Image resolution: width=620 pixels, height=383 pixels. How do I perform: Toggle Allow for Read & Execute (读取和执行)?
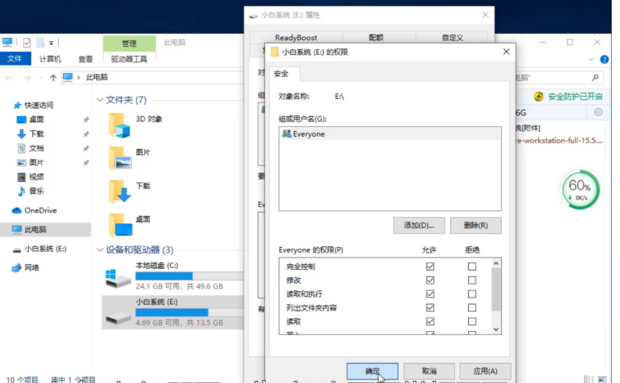tap(430, 294)
